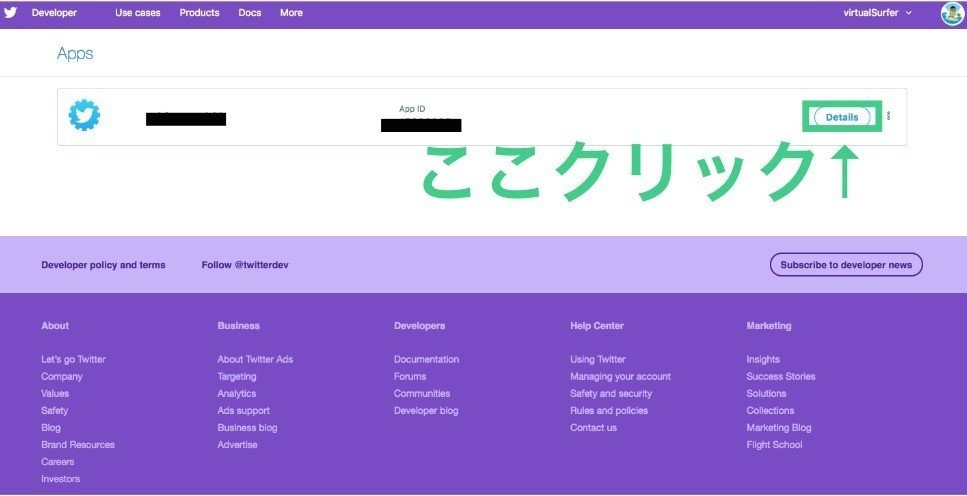Open Managing your account link
Viewport: 967px width, 496px height.
(620, 376)
